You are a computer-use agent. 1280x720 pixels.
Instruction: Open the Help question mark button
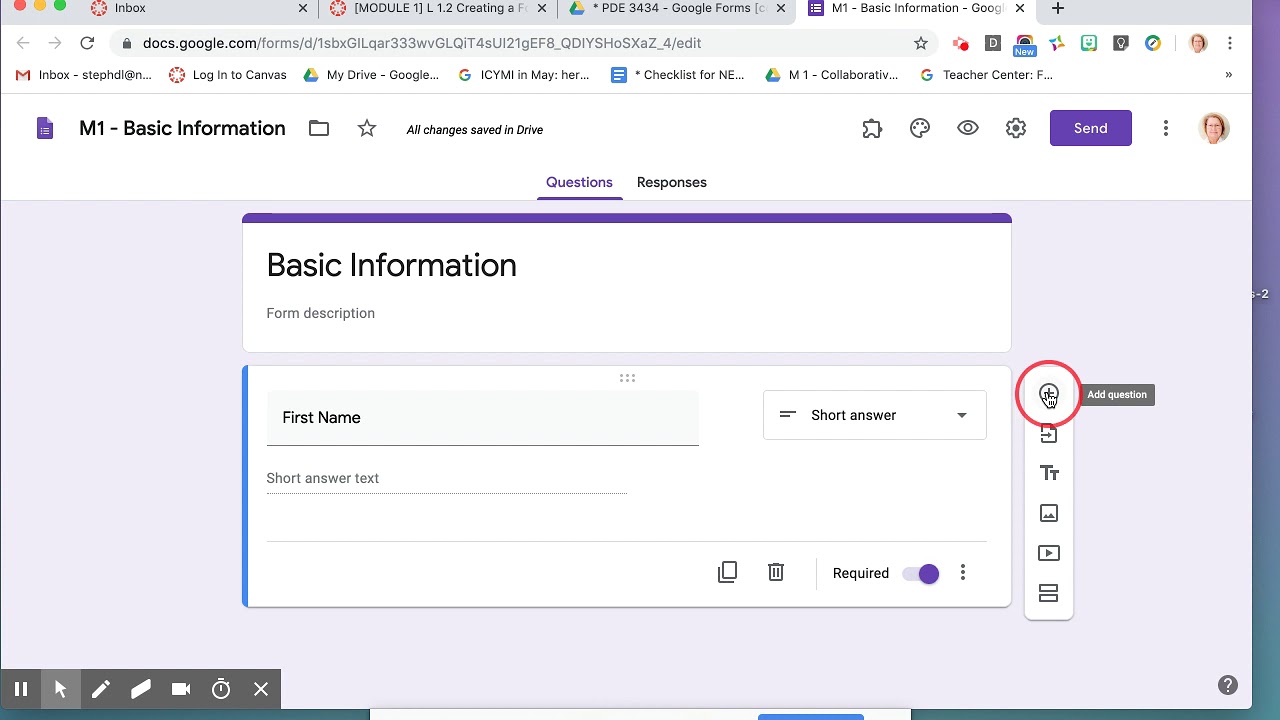[1228, 685]
